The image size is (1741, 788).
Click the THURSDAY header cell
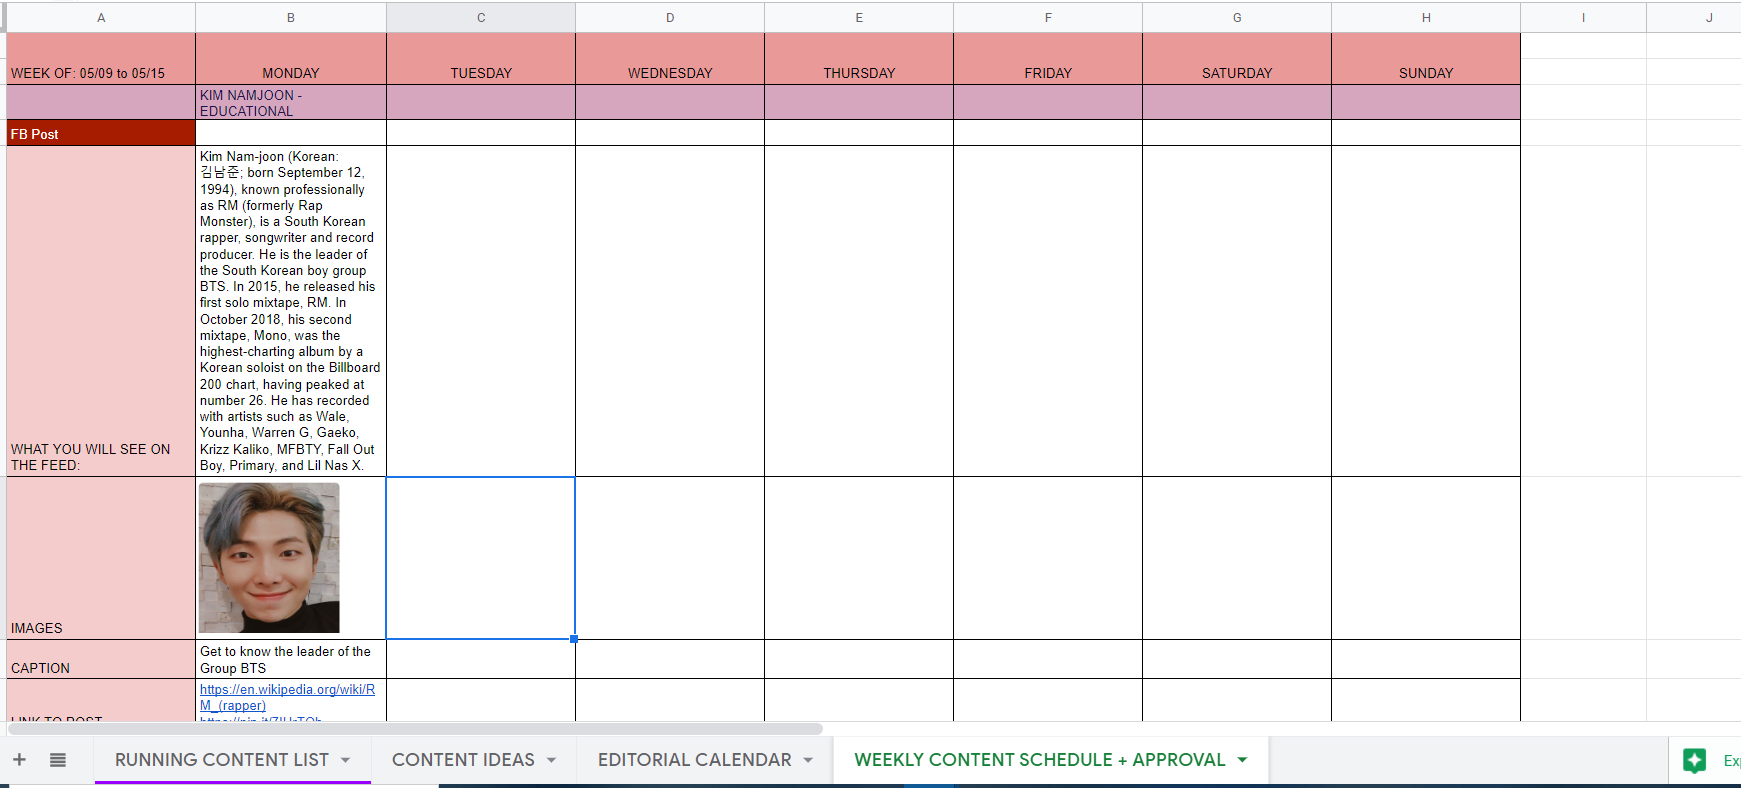click(x=859, y=59)
